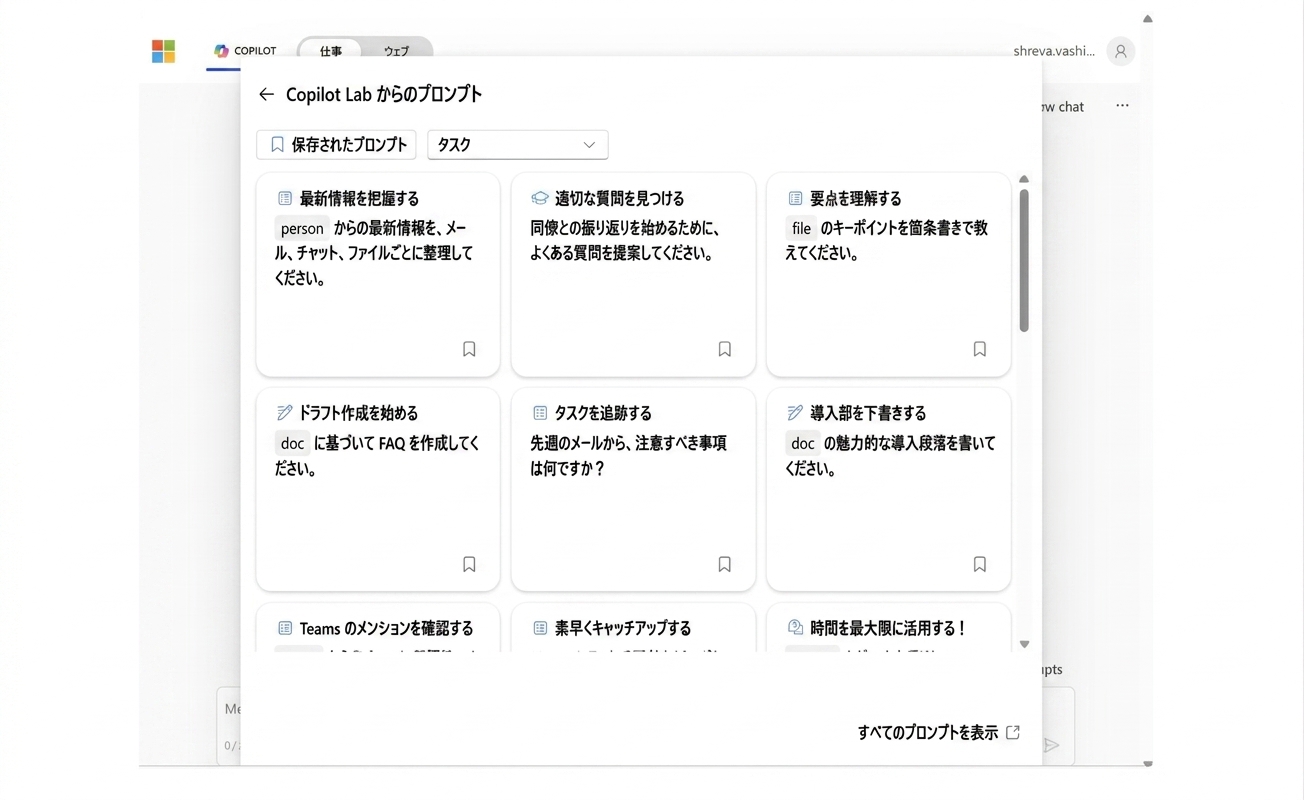Click 先週のメールから、注意すべき事項は何ですか？ text
The height and width of the screenshot is (800, 1304).
point(628,456)
